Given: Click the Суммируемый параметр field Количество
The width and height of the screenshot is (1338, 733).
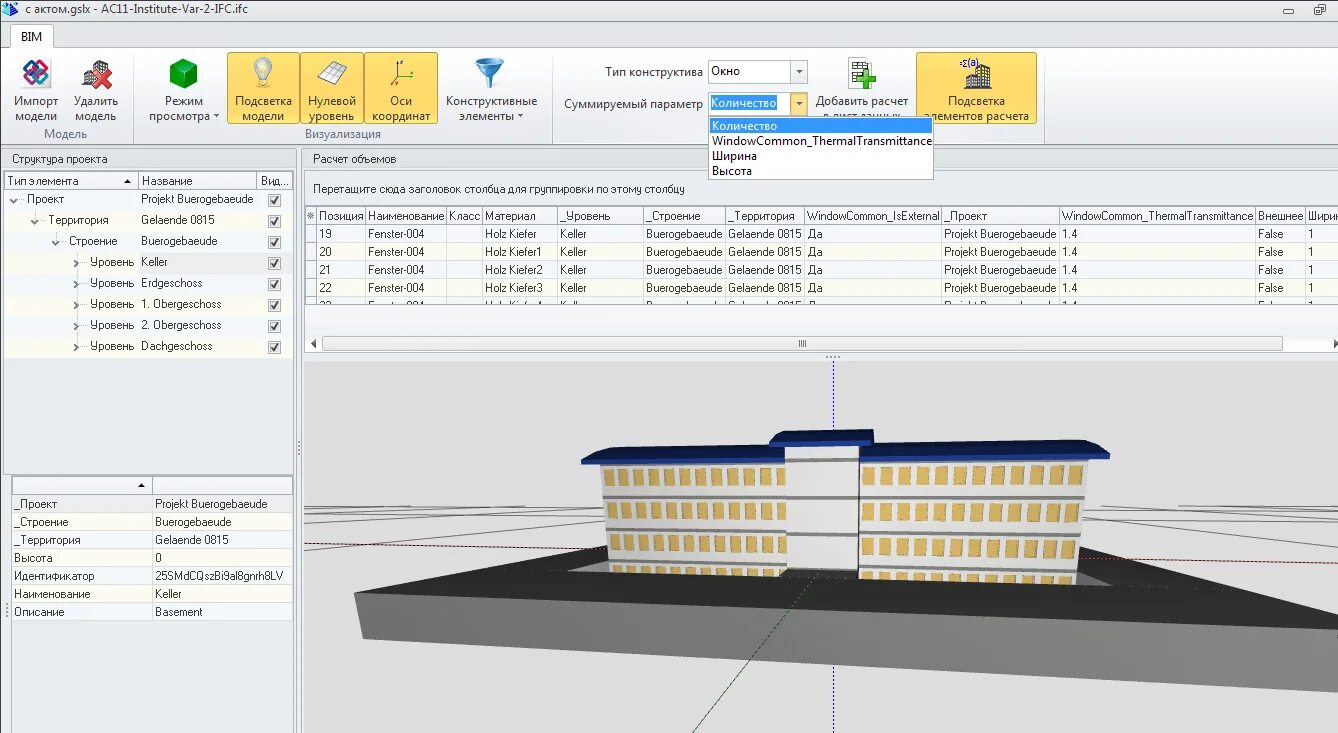Looking at the screenshot, I should click(x=749, y=103).
